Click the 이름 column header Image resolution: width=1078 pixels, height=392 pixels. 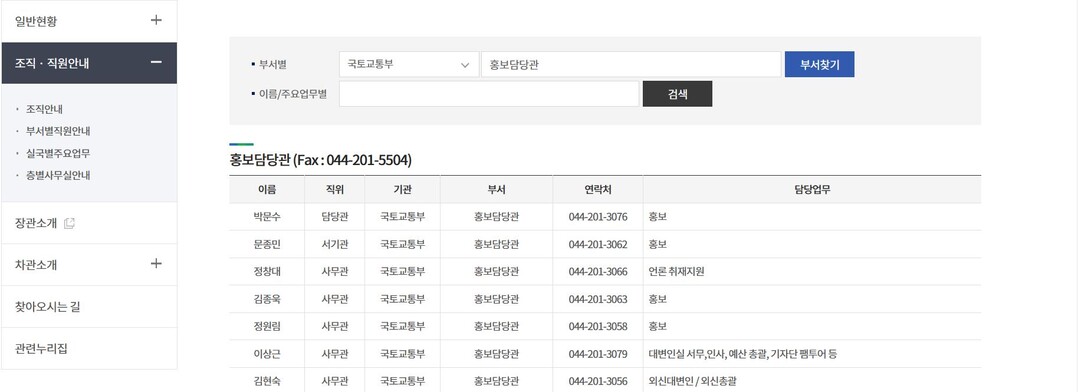click(x=267, y=190)
